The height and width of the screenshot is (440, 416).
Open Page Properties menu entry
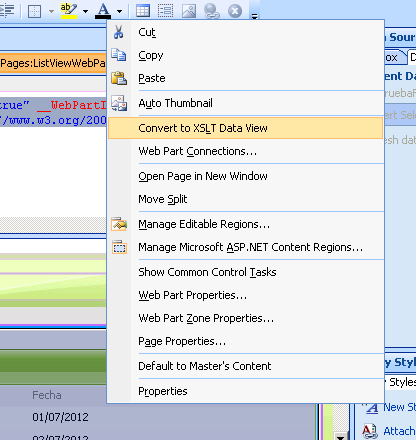click(x=246, y=341)
